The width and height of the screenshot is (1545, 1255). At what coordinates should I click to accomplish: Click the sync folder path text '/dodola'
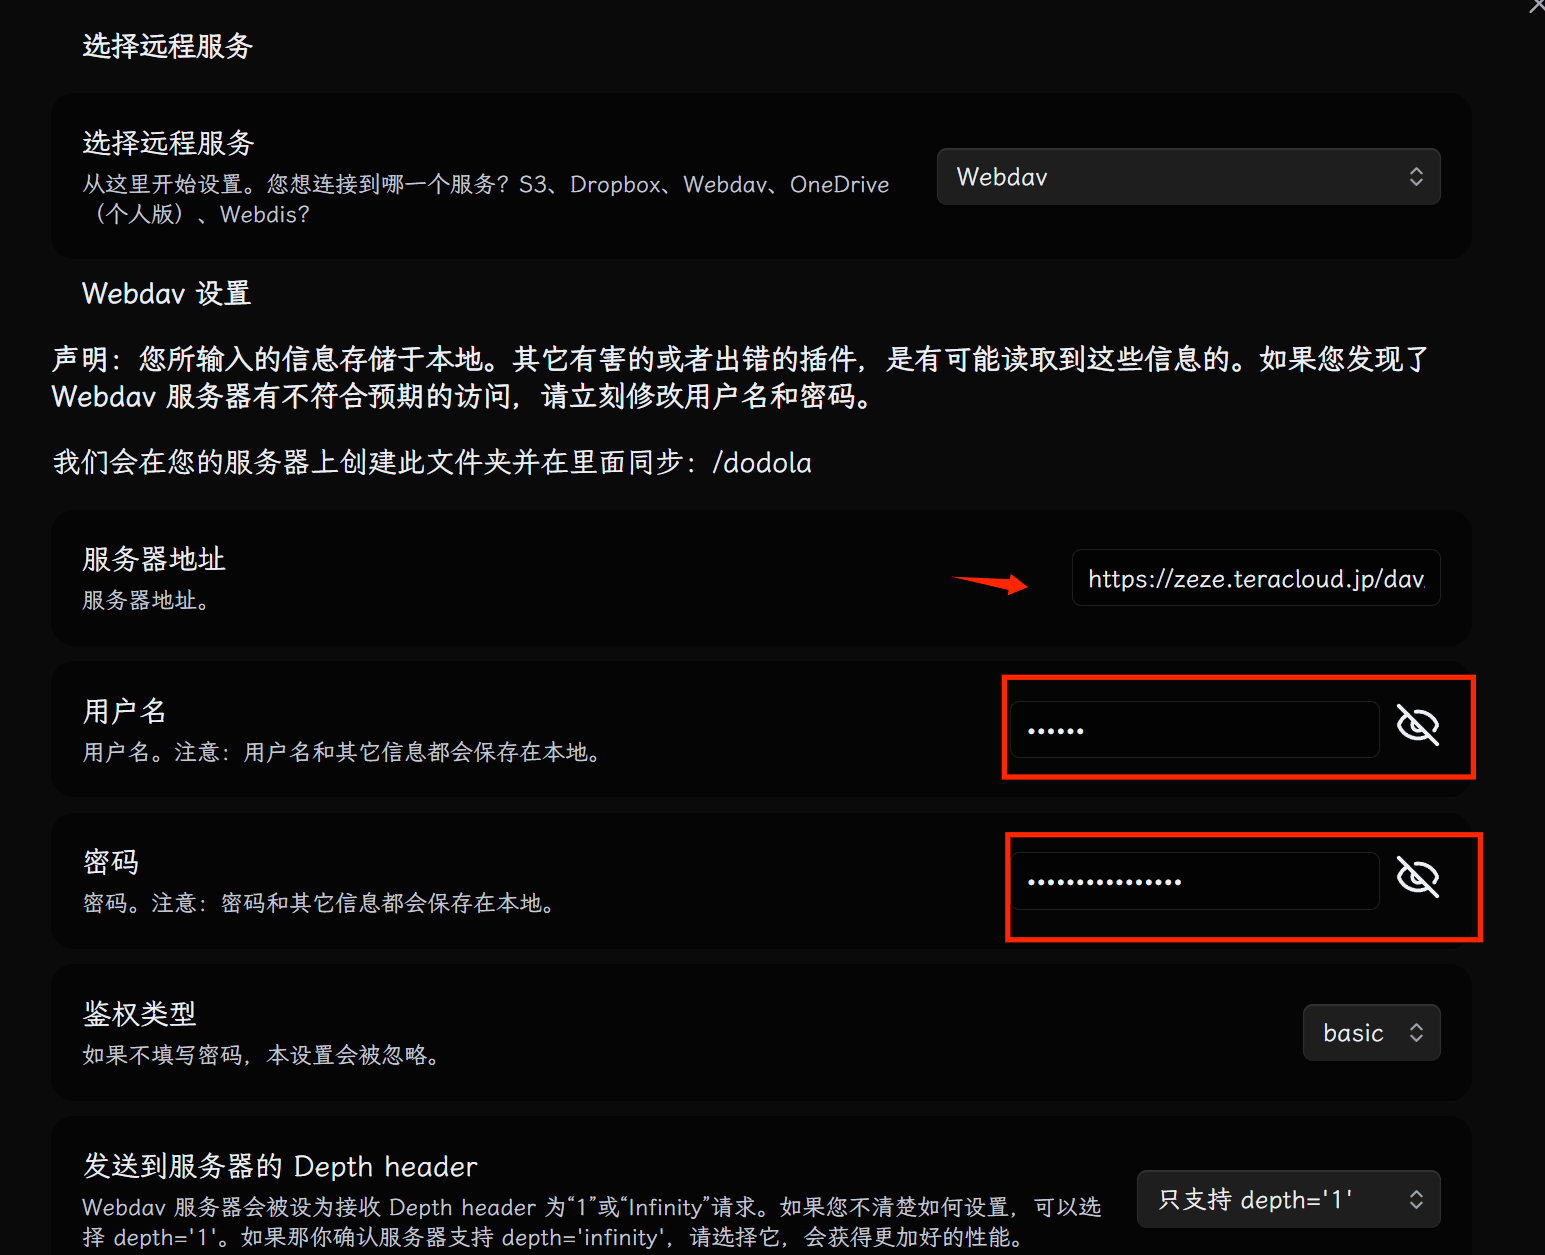pyautogui.click(x=762, y=463)
